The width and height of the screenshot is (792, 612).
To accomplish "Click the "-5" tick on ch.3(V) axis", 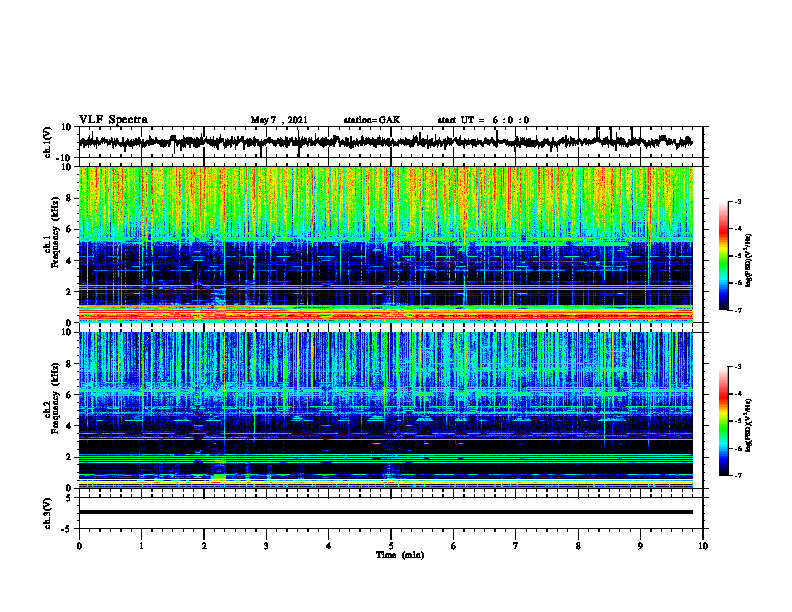I will click(x=68, y=529).
